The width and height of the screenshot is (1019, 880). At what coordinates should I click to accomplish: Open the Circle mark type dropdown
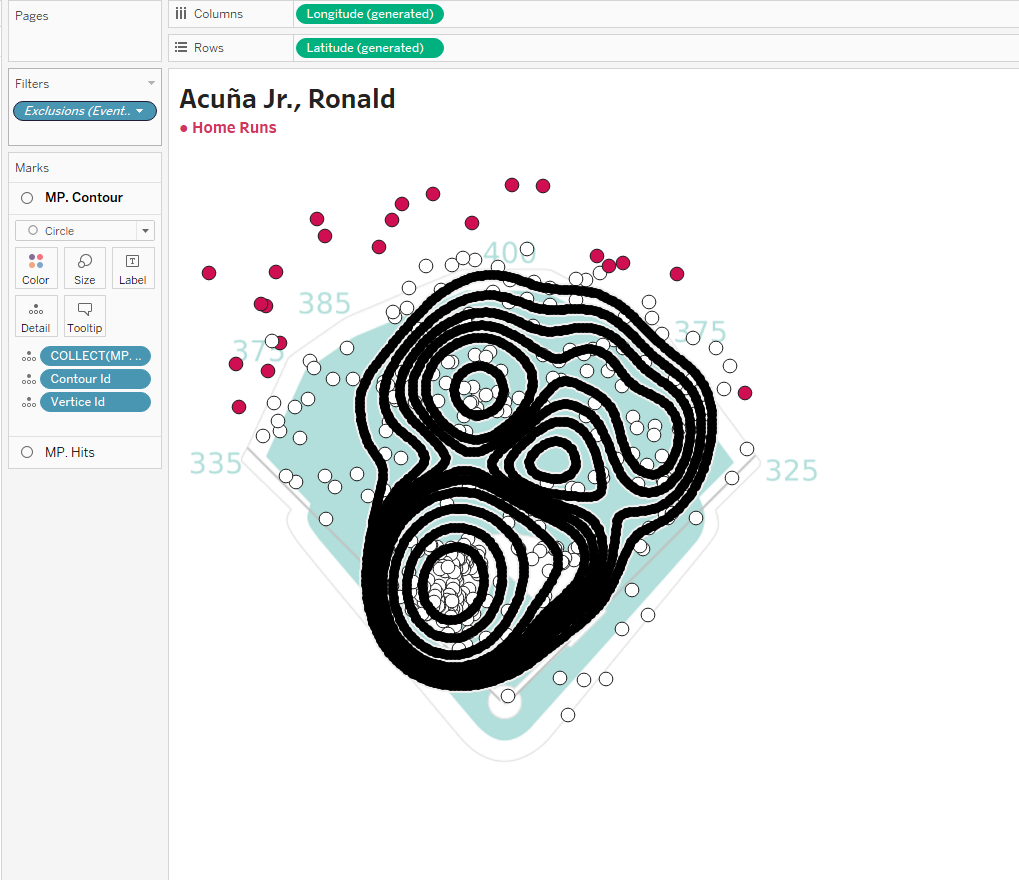pos(146,231)
